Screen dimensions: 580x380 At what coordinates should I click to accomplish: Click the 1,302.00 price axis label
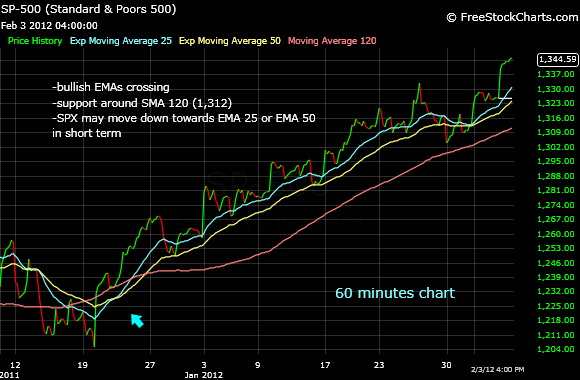[x=556, y=147]
